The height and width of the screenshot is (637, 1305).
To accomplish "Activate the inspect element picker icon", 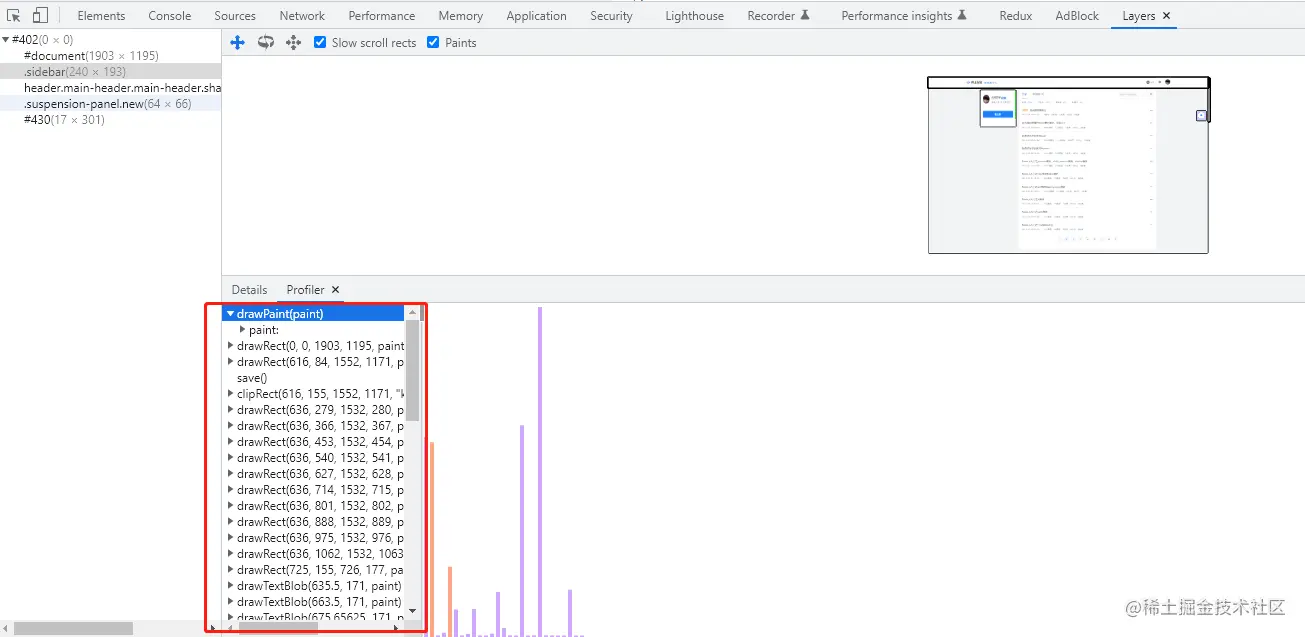I will tap(14, 15).
